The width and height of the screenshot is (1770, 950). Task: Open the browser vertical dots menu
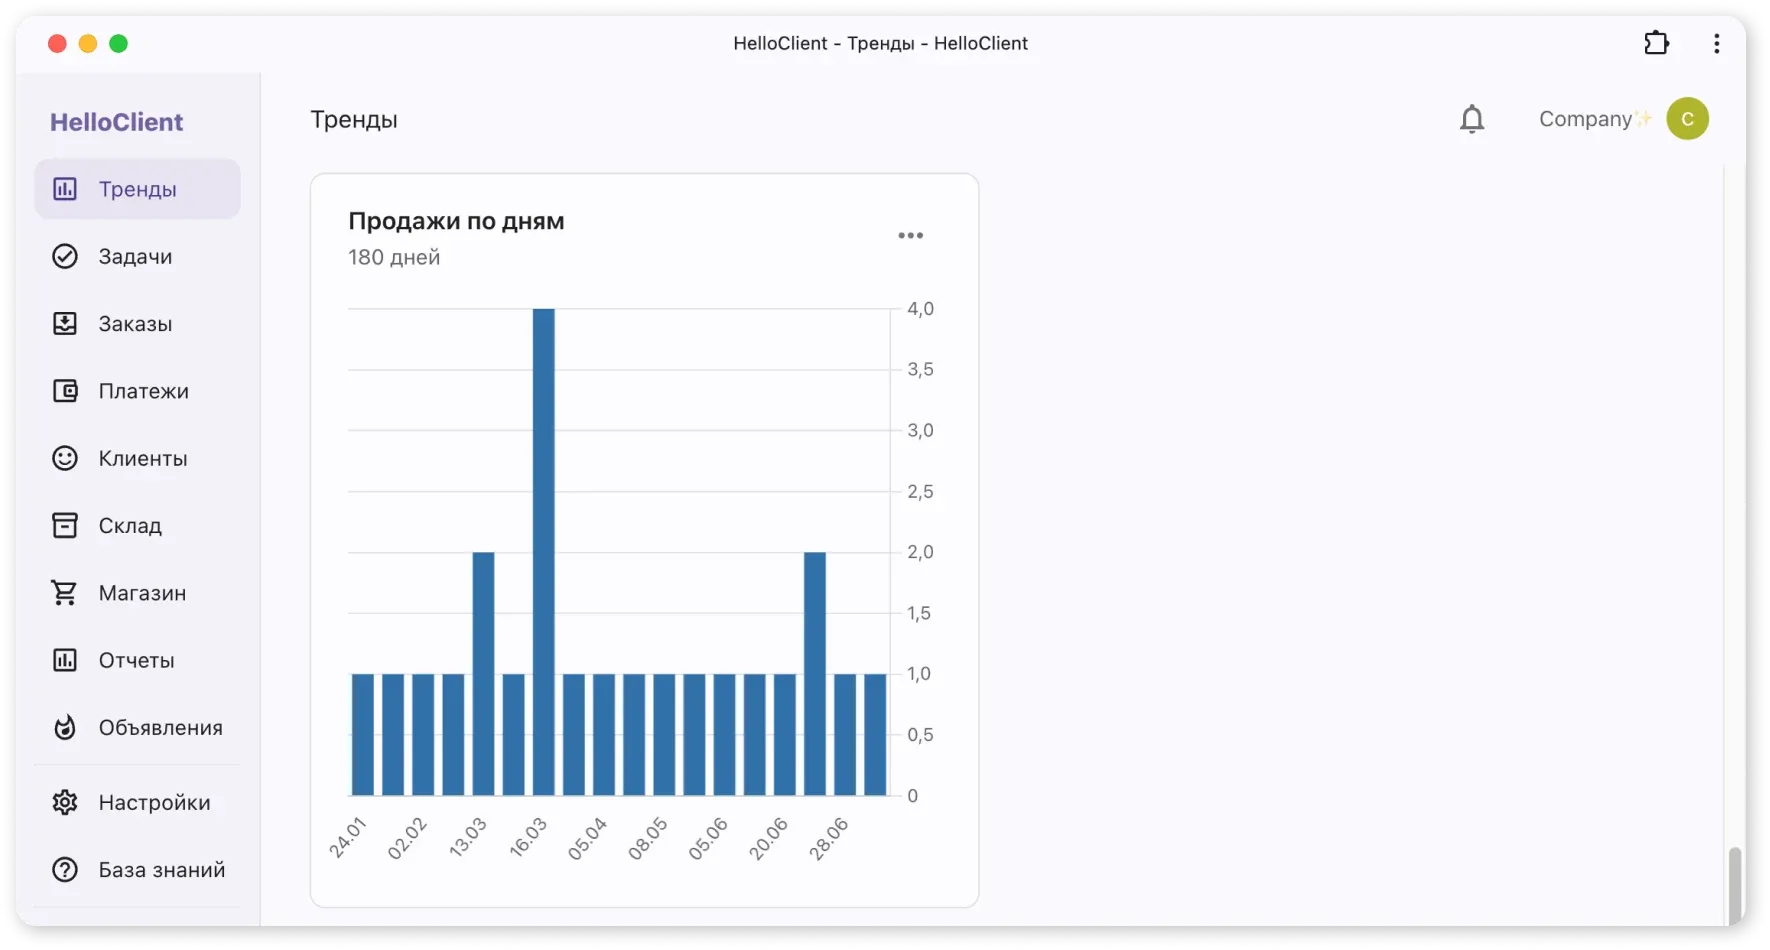(1716, 43)
